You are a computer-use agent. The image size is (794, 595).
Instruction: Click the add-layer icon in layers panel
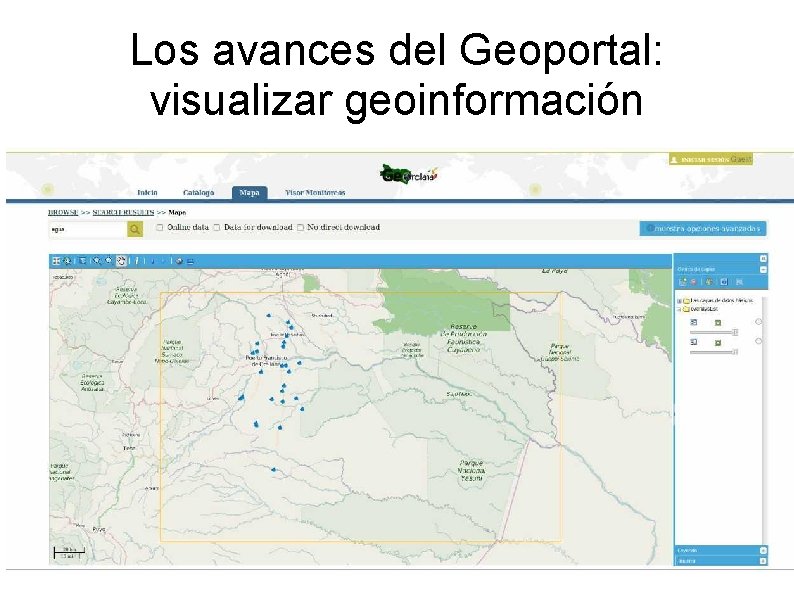tap(683, 282)
